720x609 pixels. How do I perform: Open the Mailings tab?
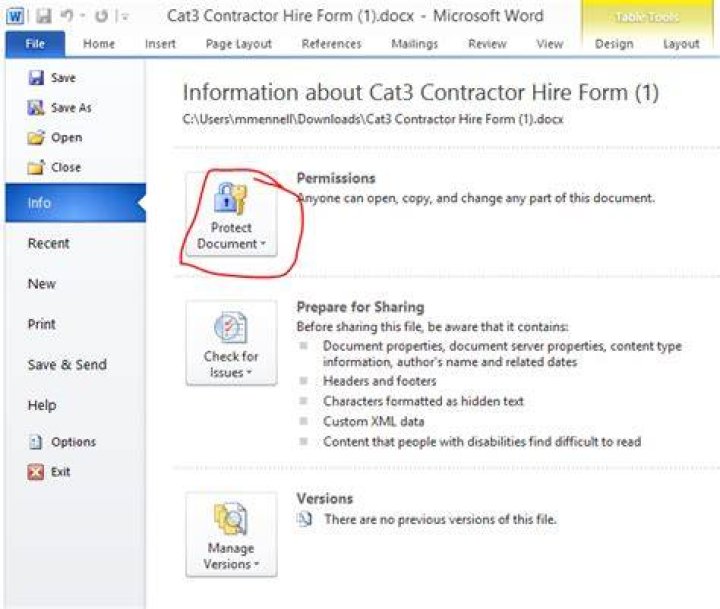pos(415,44)
